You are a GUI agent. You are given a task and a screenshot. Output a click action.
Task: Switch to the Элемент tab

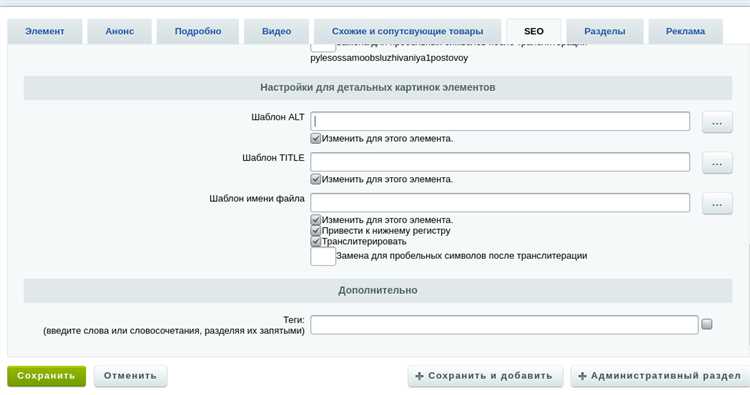[x=44, y=32]
